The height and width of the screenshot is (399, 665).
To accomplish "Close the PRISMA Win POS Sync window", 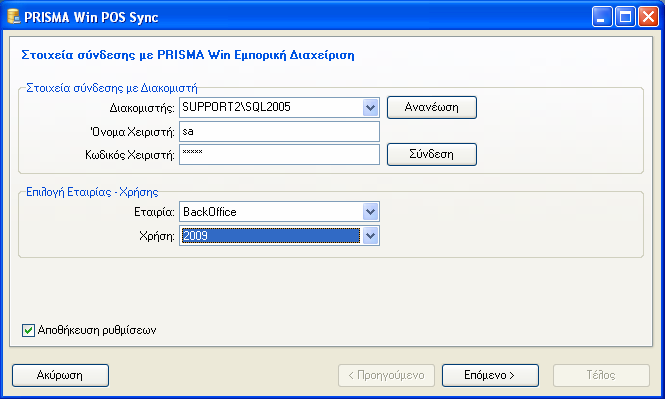I will [648, 17].
